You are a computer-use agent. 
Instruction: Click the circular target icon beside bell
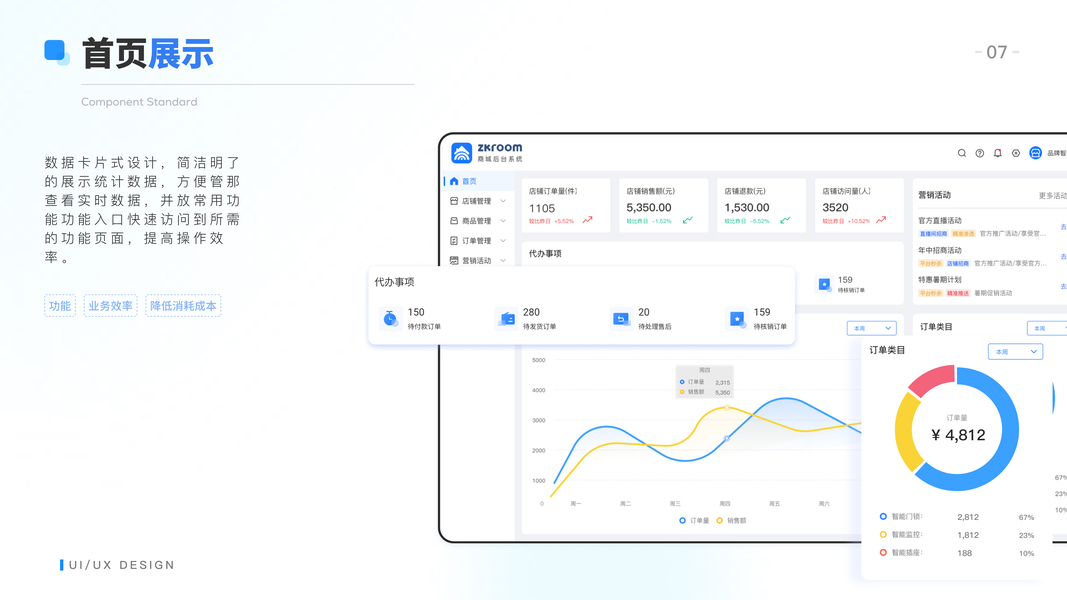point(1016,153)
